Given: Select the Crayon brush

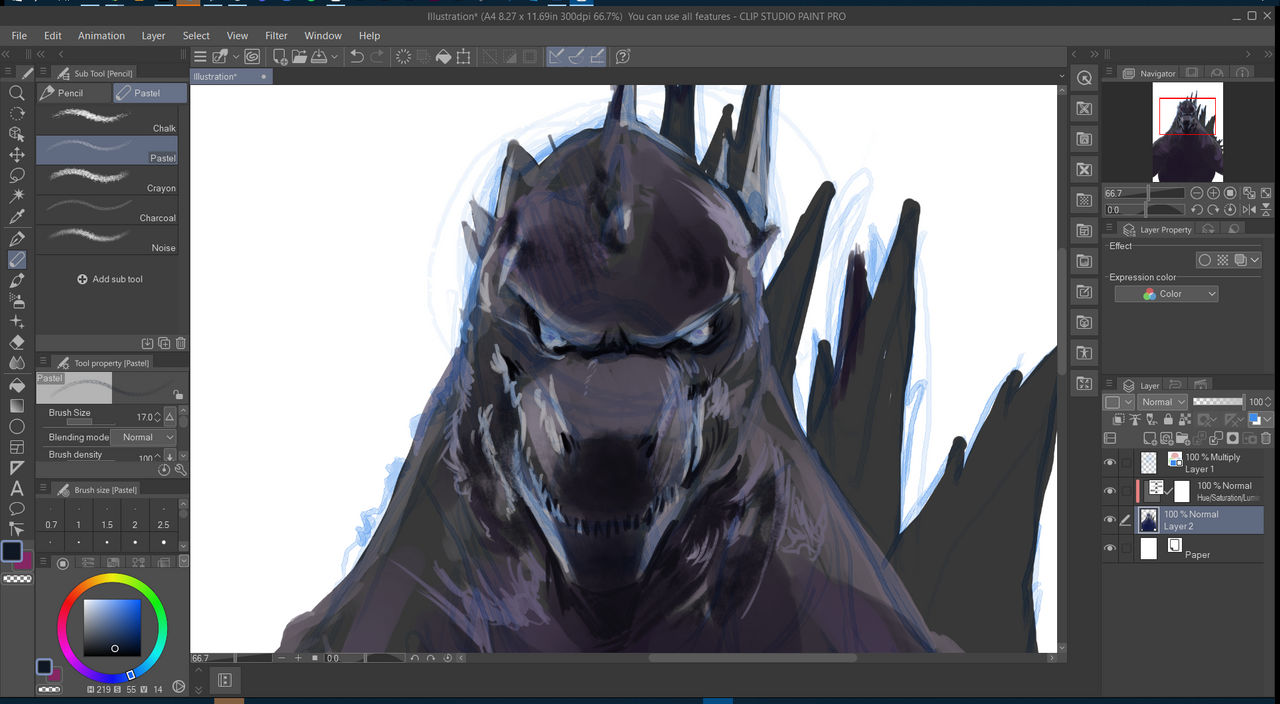Looking at the screenshot, I should pyautogui.click(x=107, y=180).
